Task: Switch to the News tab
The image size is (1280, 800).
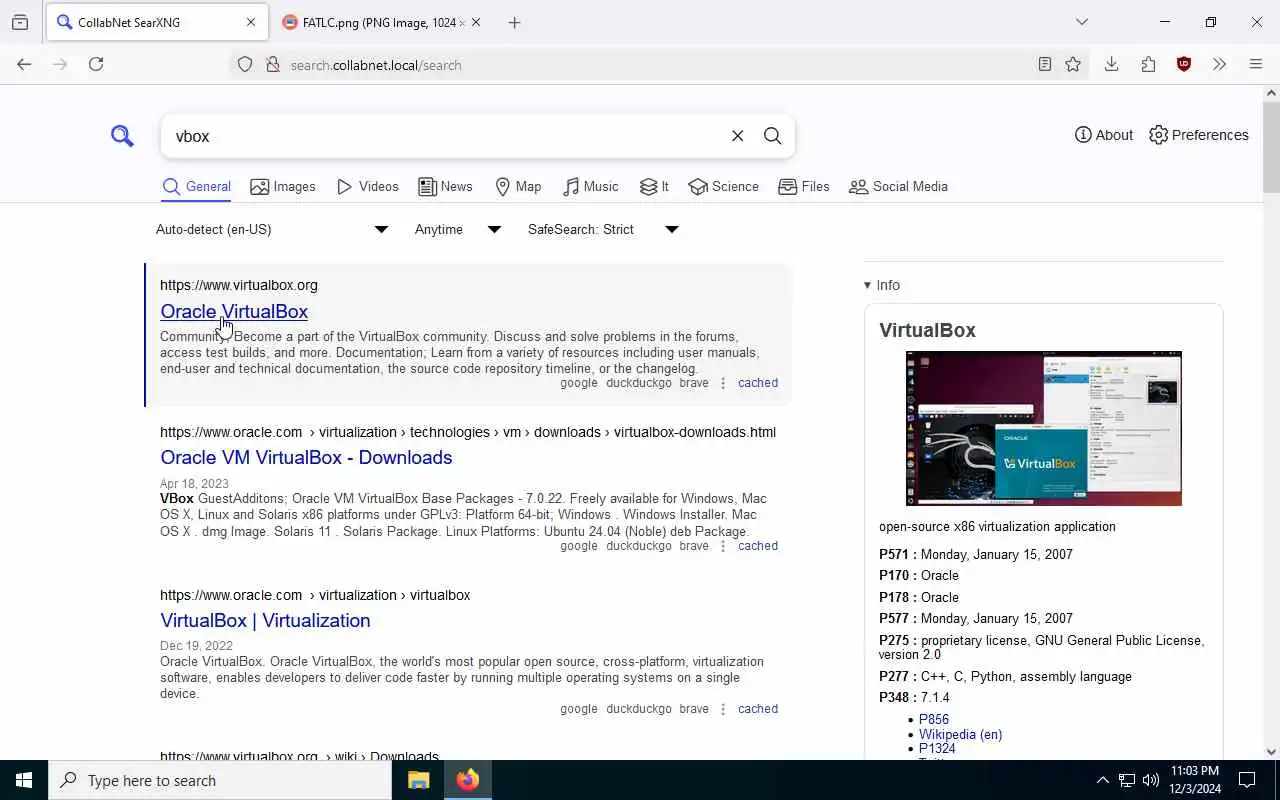Action: point(445,187)
